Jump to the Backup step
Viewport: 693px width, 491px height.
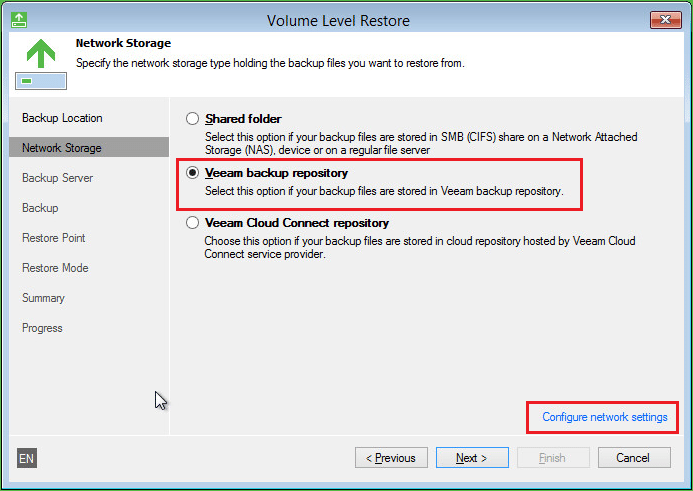click(x=40, y=208)
